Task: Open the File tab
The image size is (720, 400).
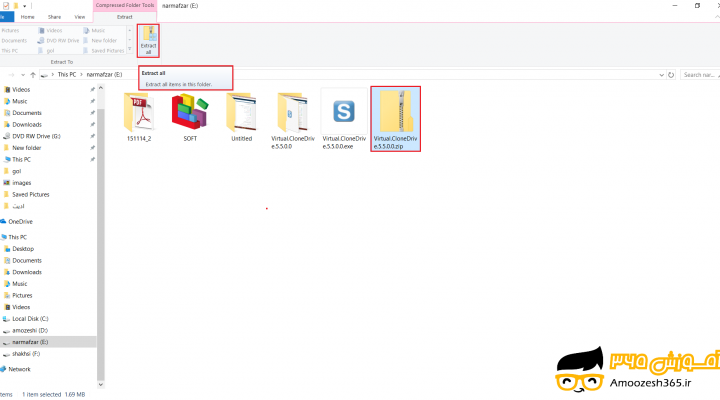Action: [6, 17]
